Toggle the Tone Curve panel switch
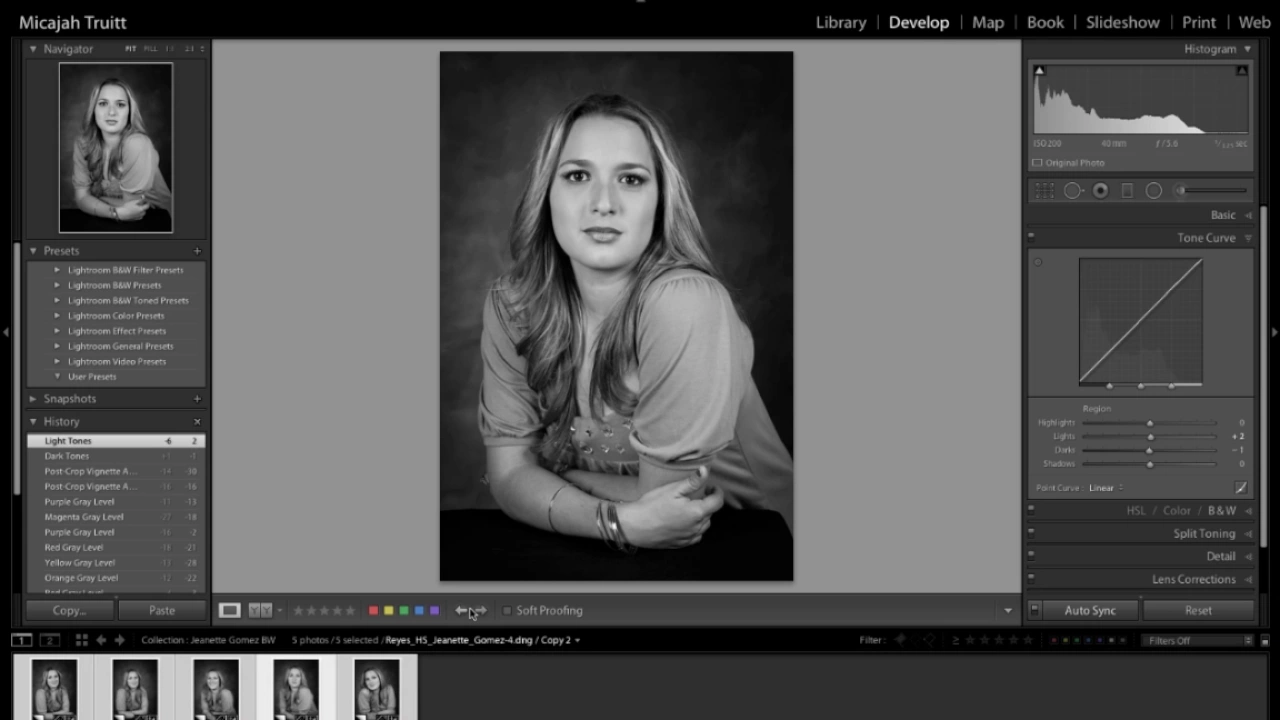The width and height of the screenshot is (1280, 720). [1031, 237]
